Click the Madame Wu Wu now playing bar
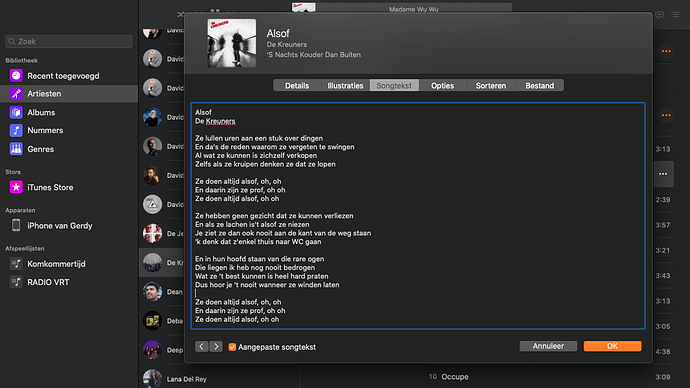The width and height of the screenshot is (690, 388). click(x=414, y=8)
